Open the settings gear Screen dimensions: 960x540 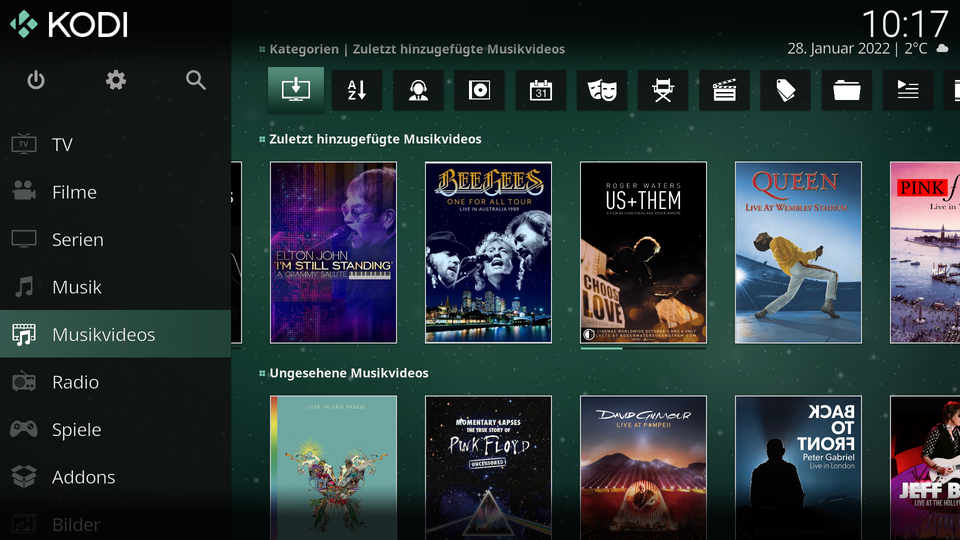[116, 80]
